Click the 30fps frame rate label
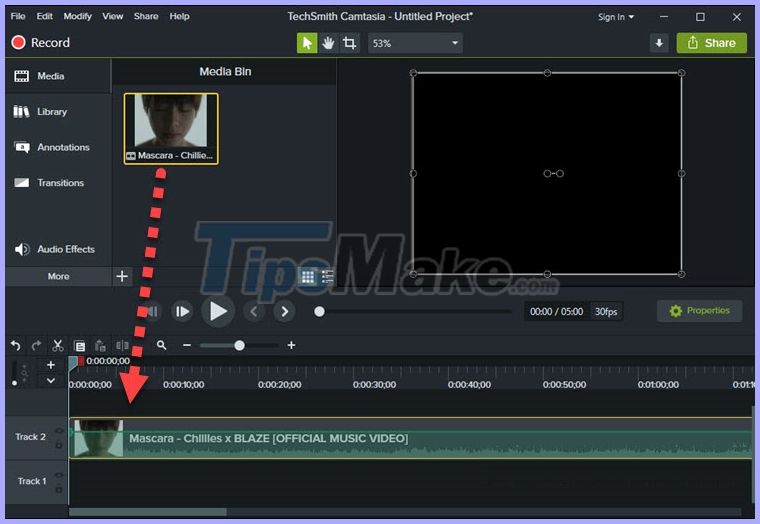 pos(606,312)
